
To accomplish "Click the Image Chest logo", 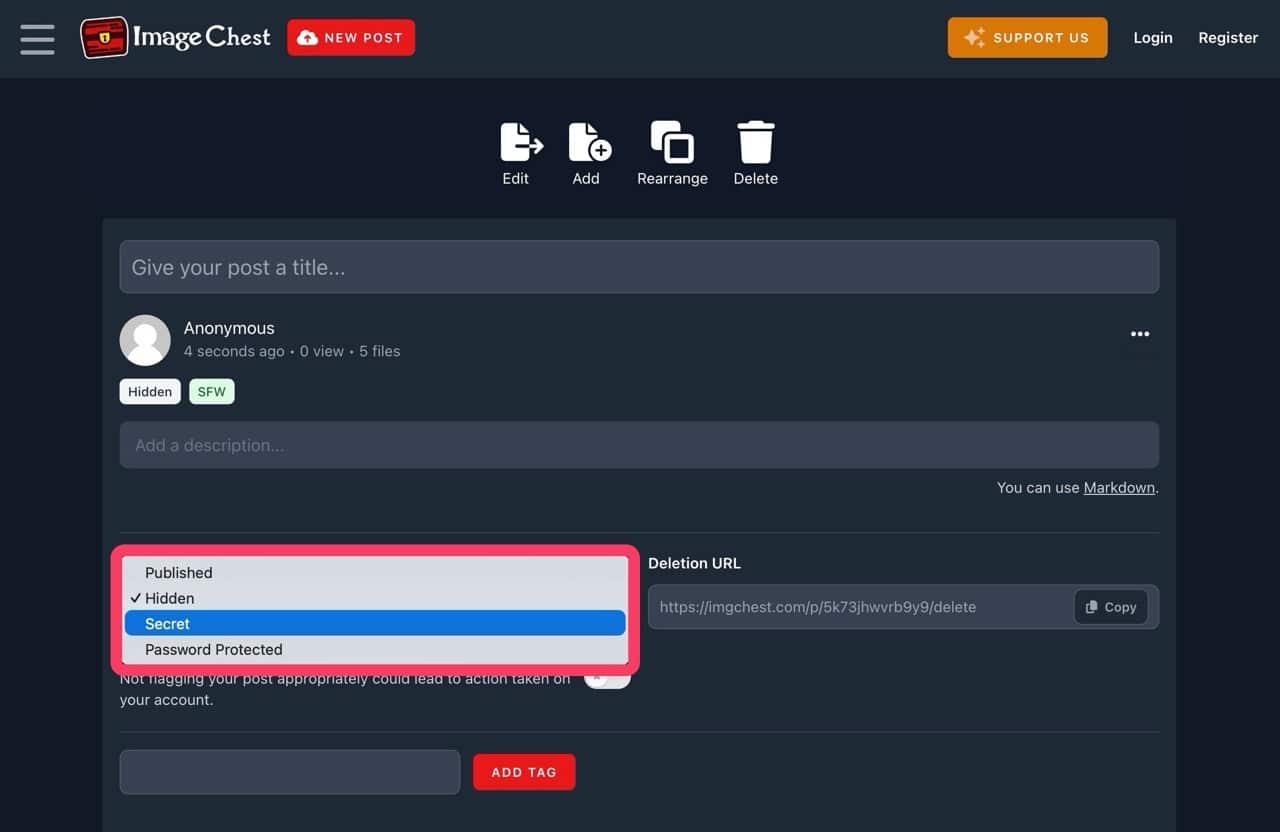I will (x=176, y=38).
